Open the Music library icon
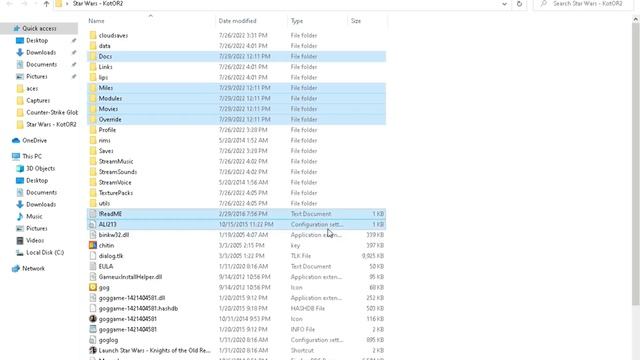 pos(20,216)
